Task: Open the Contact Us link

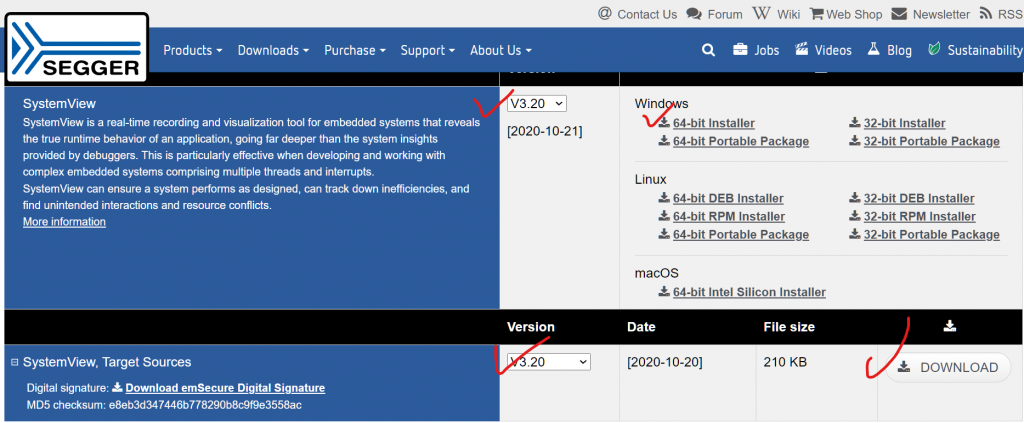Action: [x=637, y=14]
